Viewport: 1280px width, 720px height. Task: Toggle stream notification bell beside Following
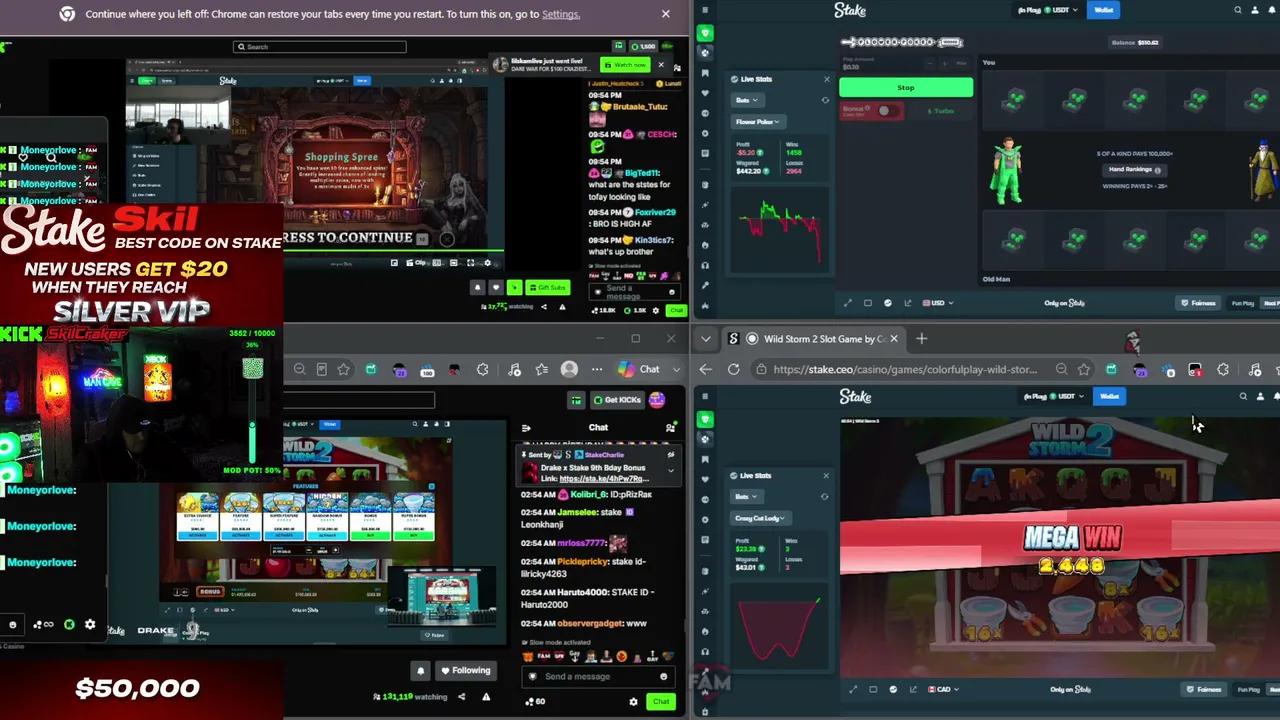421,670
